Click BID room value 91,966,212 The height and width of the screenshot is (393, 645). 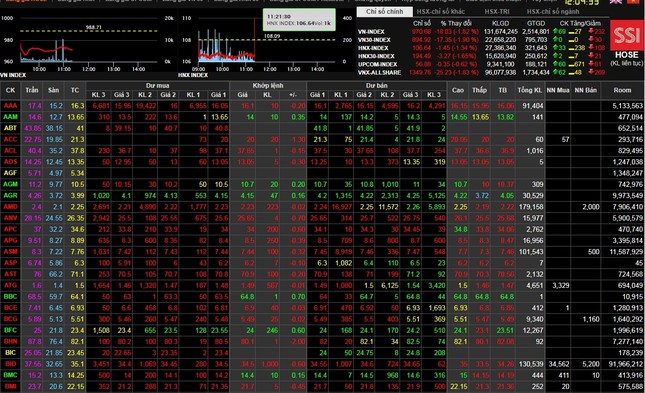(626, 364)
